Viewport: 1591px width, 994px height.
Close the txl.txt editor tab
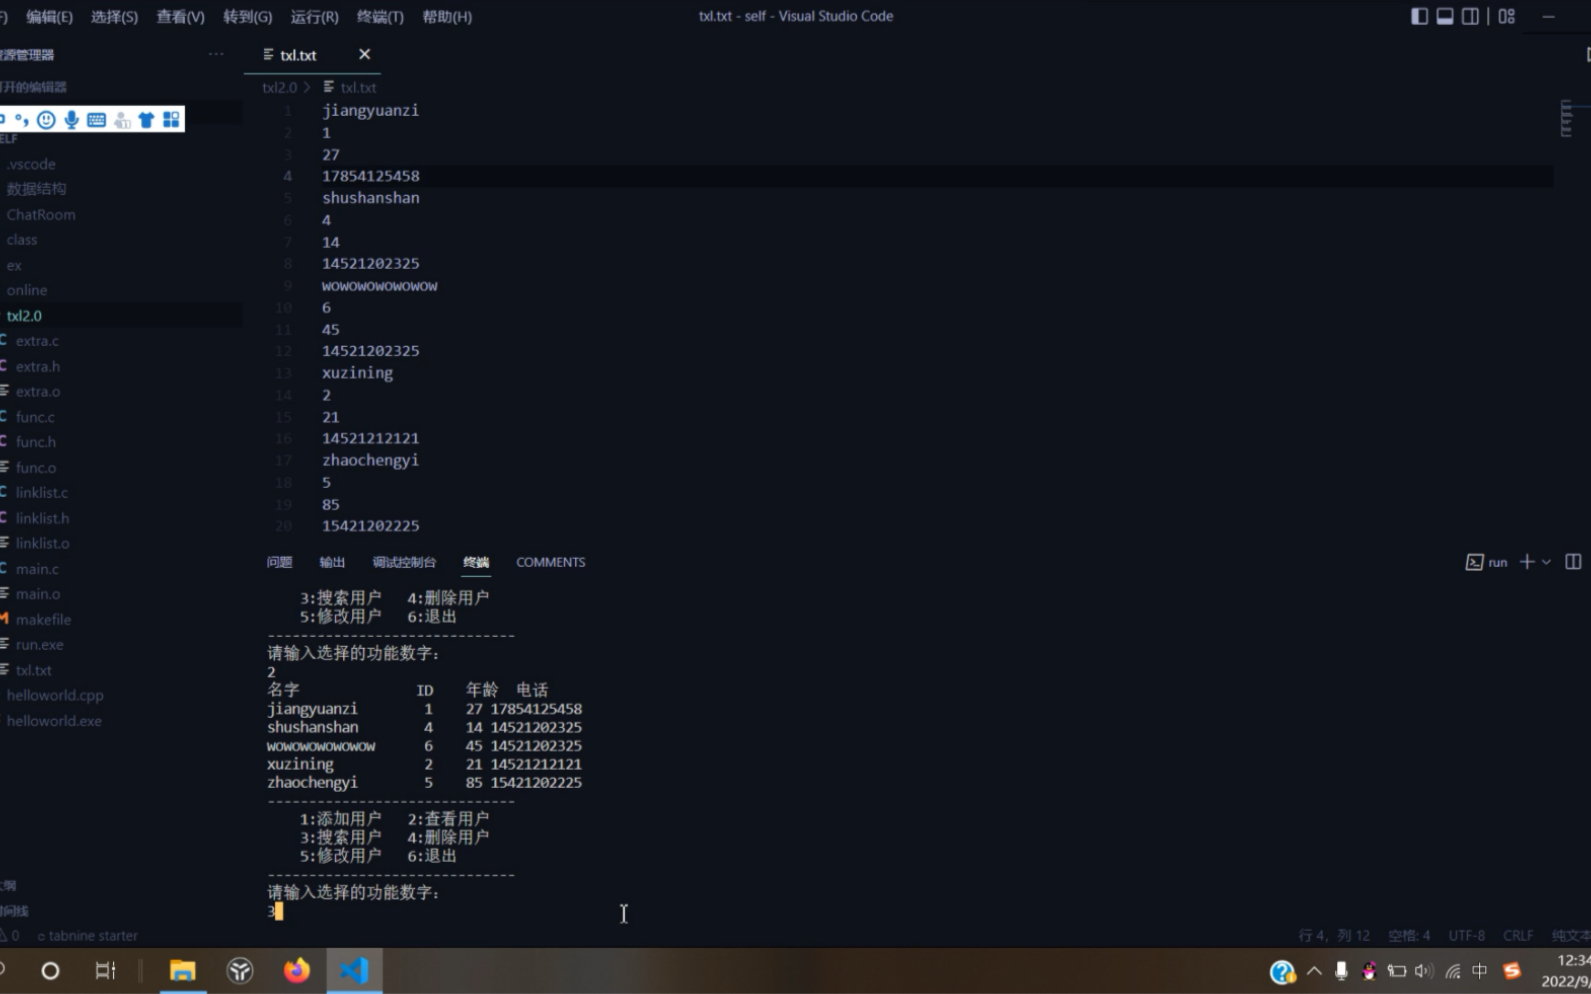364,54
